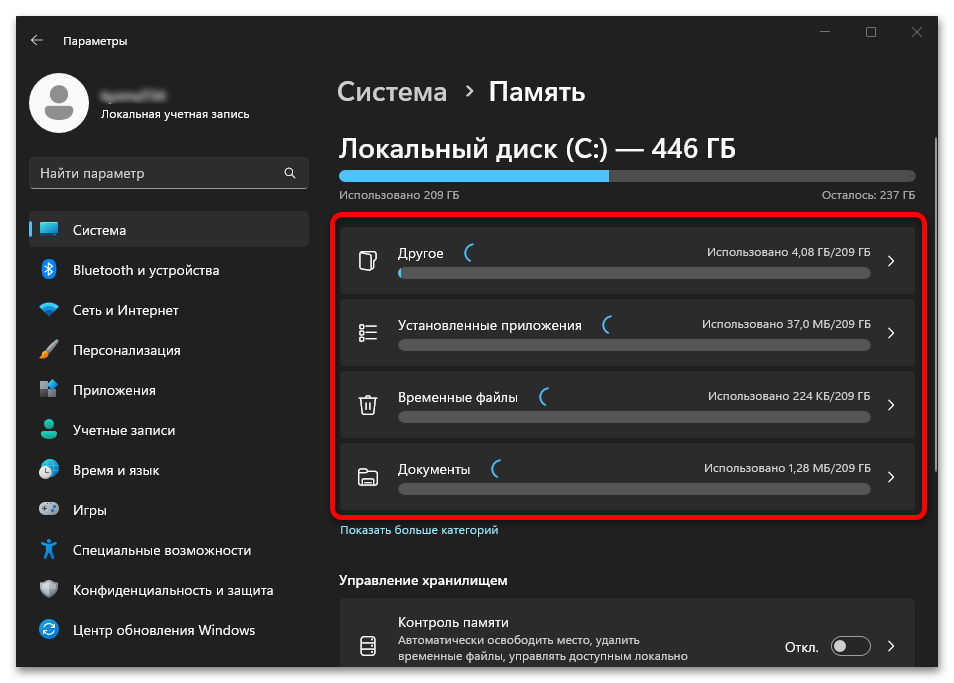This screenshot has width=954, height=683.
Task: Expand the Документы chevron
Action: click(x=891, y=477)
